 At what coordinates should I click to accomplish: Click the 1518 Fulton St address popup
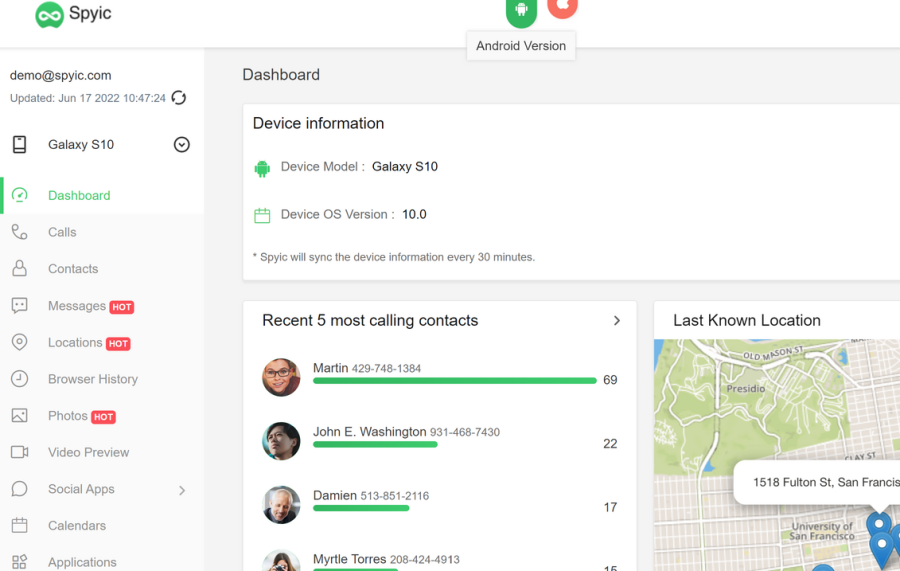click(817, 482)
